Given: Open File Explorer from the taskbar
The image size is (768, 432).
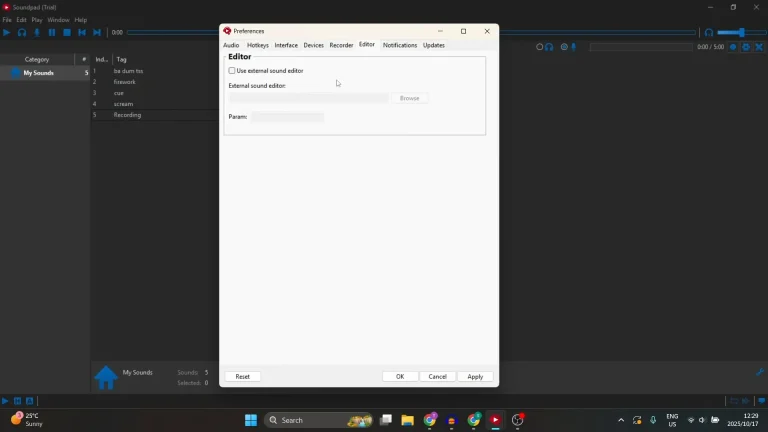Looking at the screenshot, I should click(408, 420).
